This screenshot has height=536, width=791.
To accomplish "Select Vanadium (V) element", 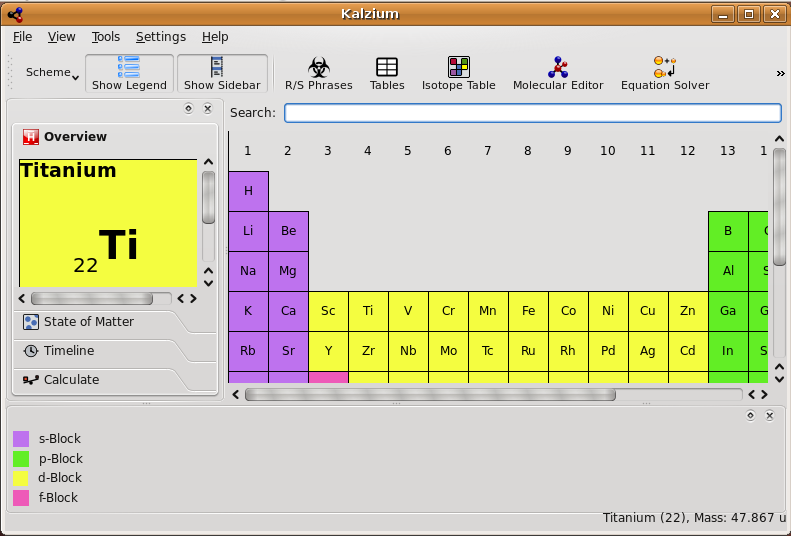I will tap(408, 311).
